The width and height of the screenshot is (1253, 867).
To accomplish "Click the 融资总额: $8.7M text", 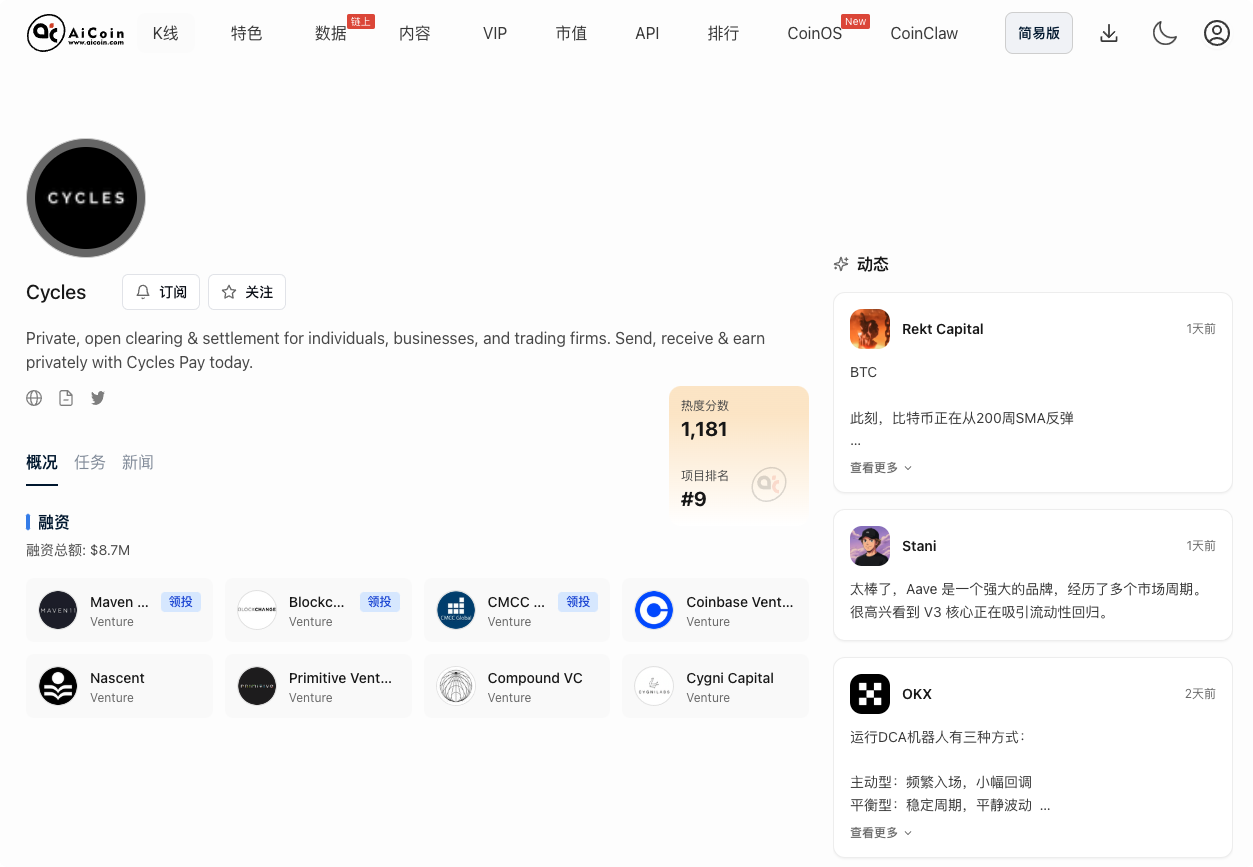I will (78, 550).
